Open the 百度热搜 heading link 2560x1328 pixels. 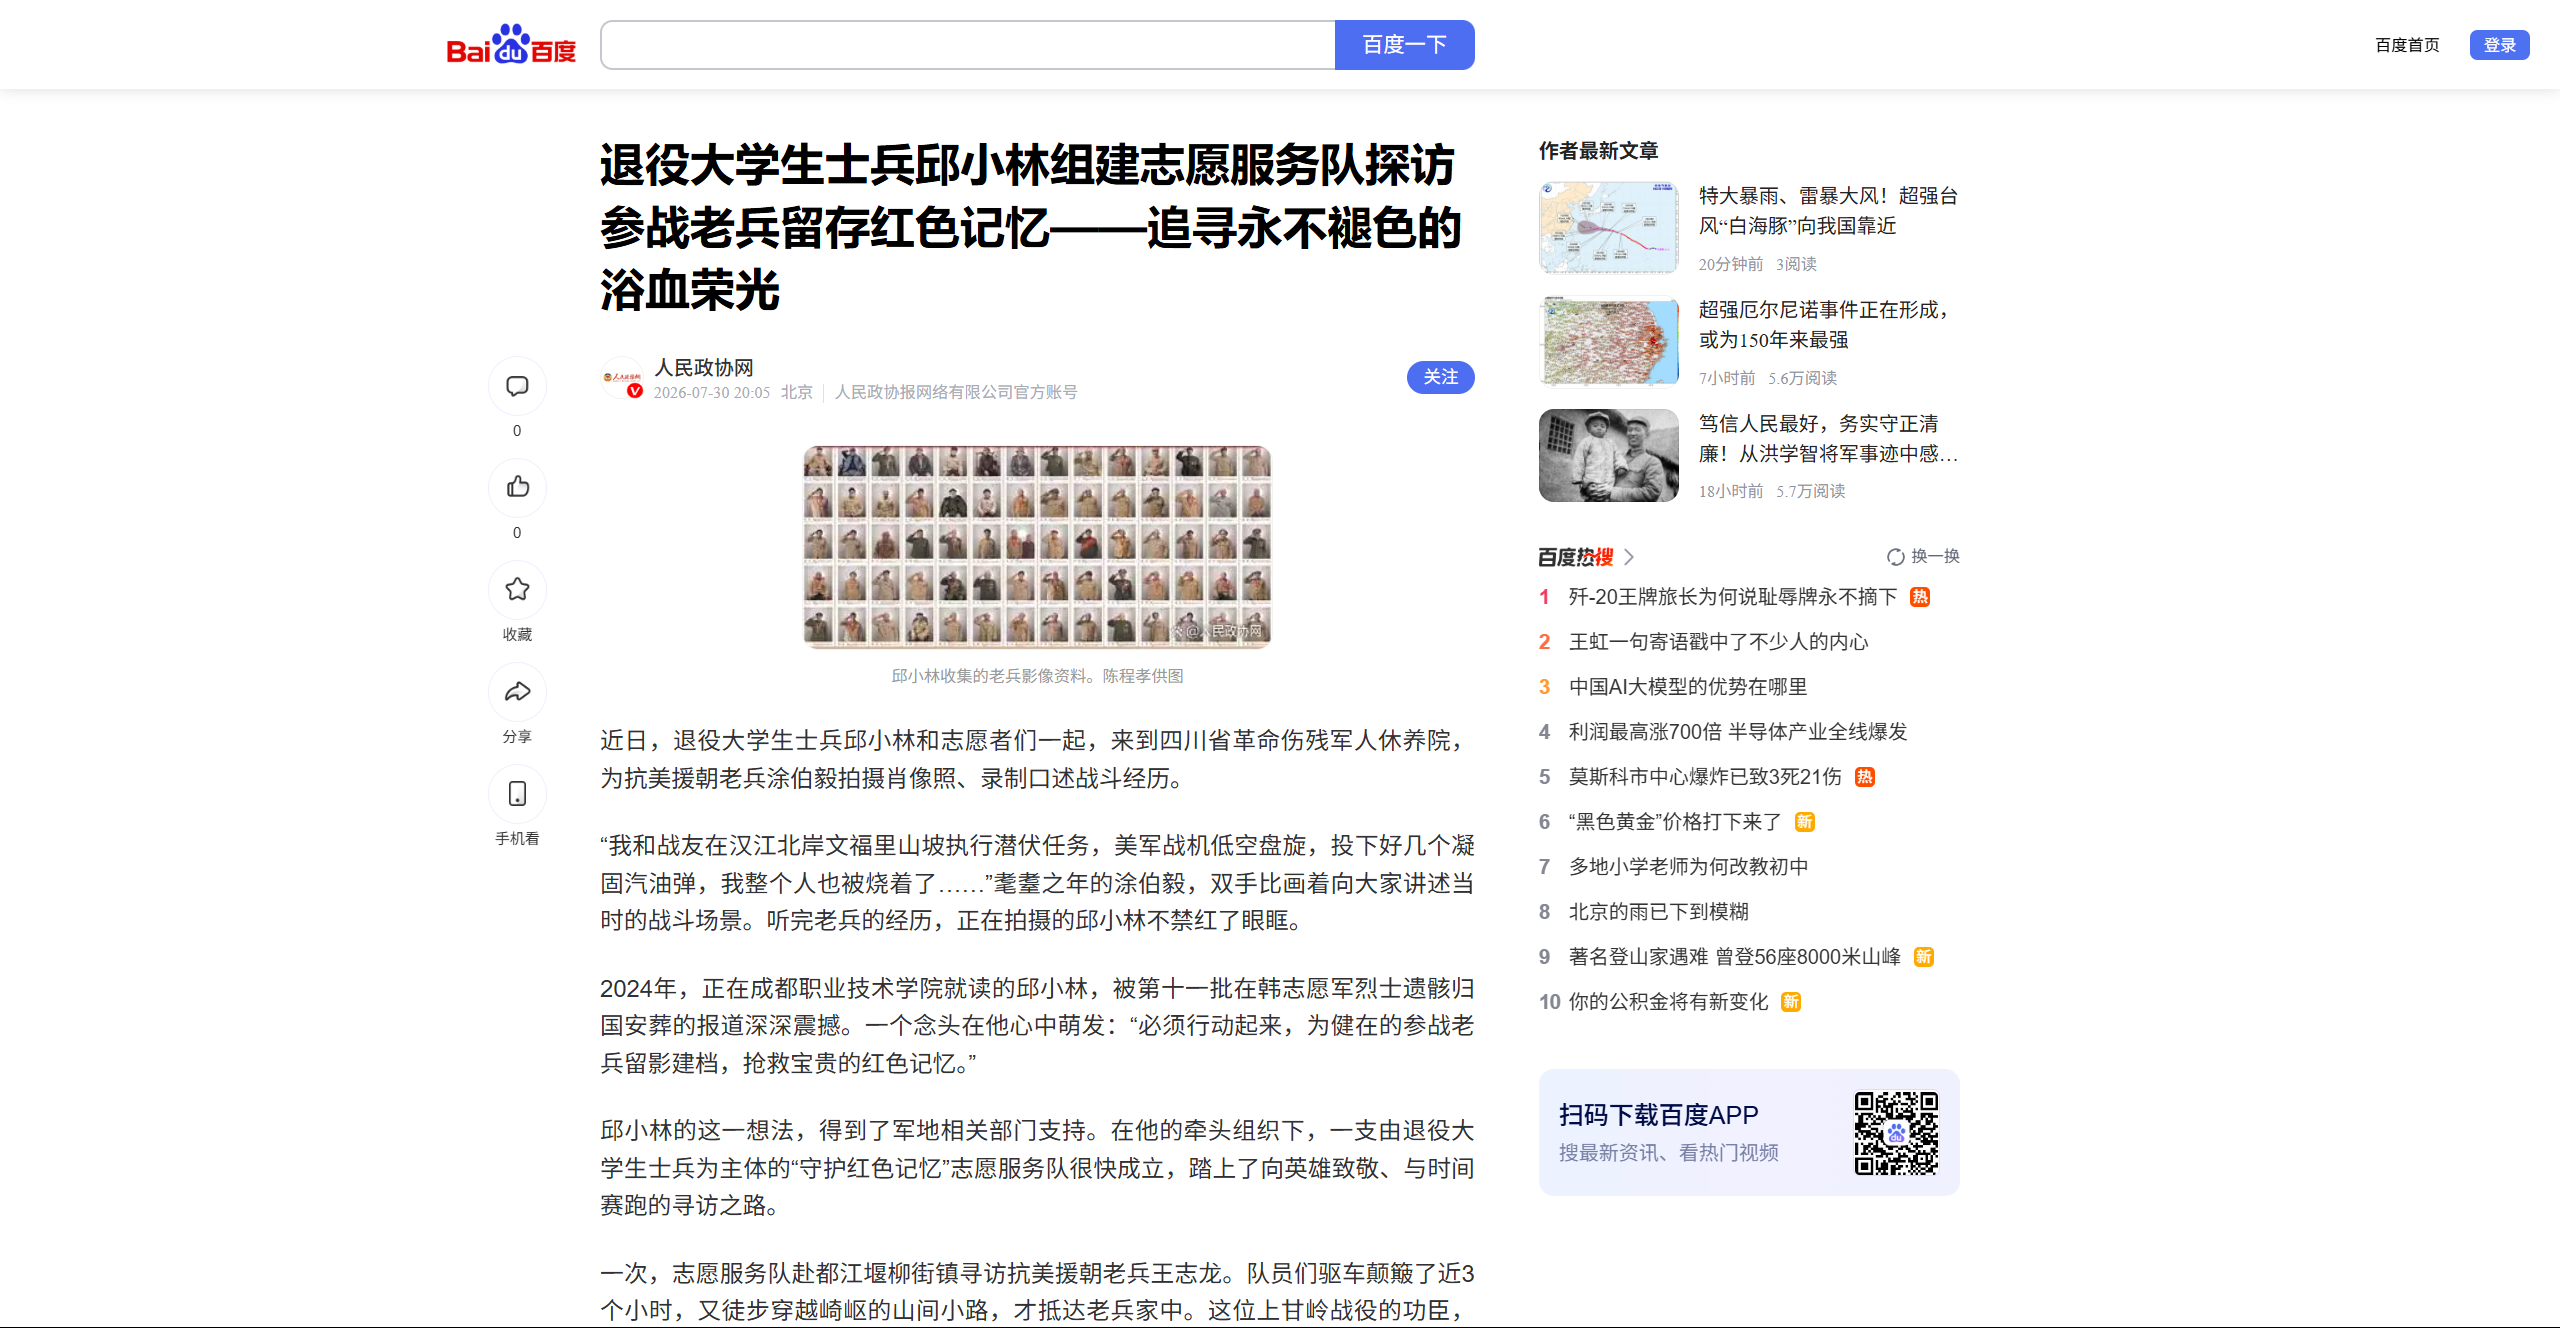(1576, 557)
